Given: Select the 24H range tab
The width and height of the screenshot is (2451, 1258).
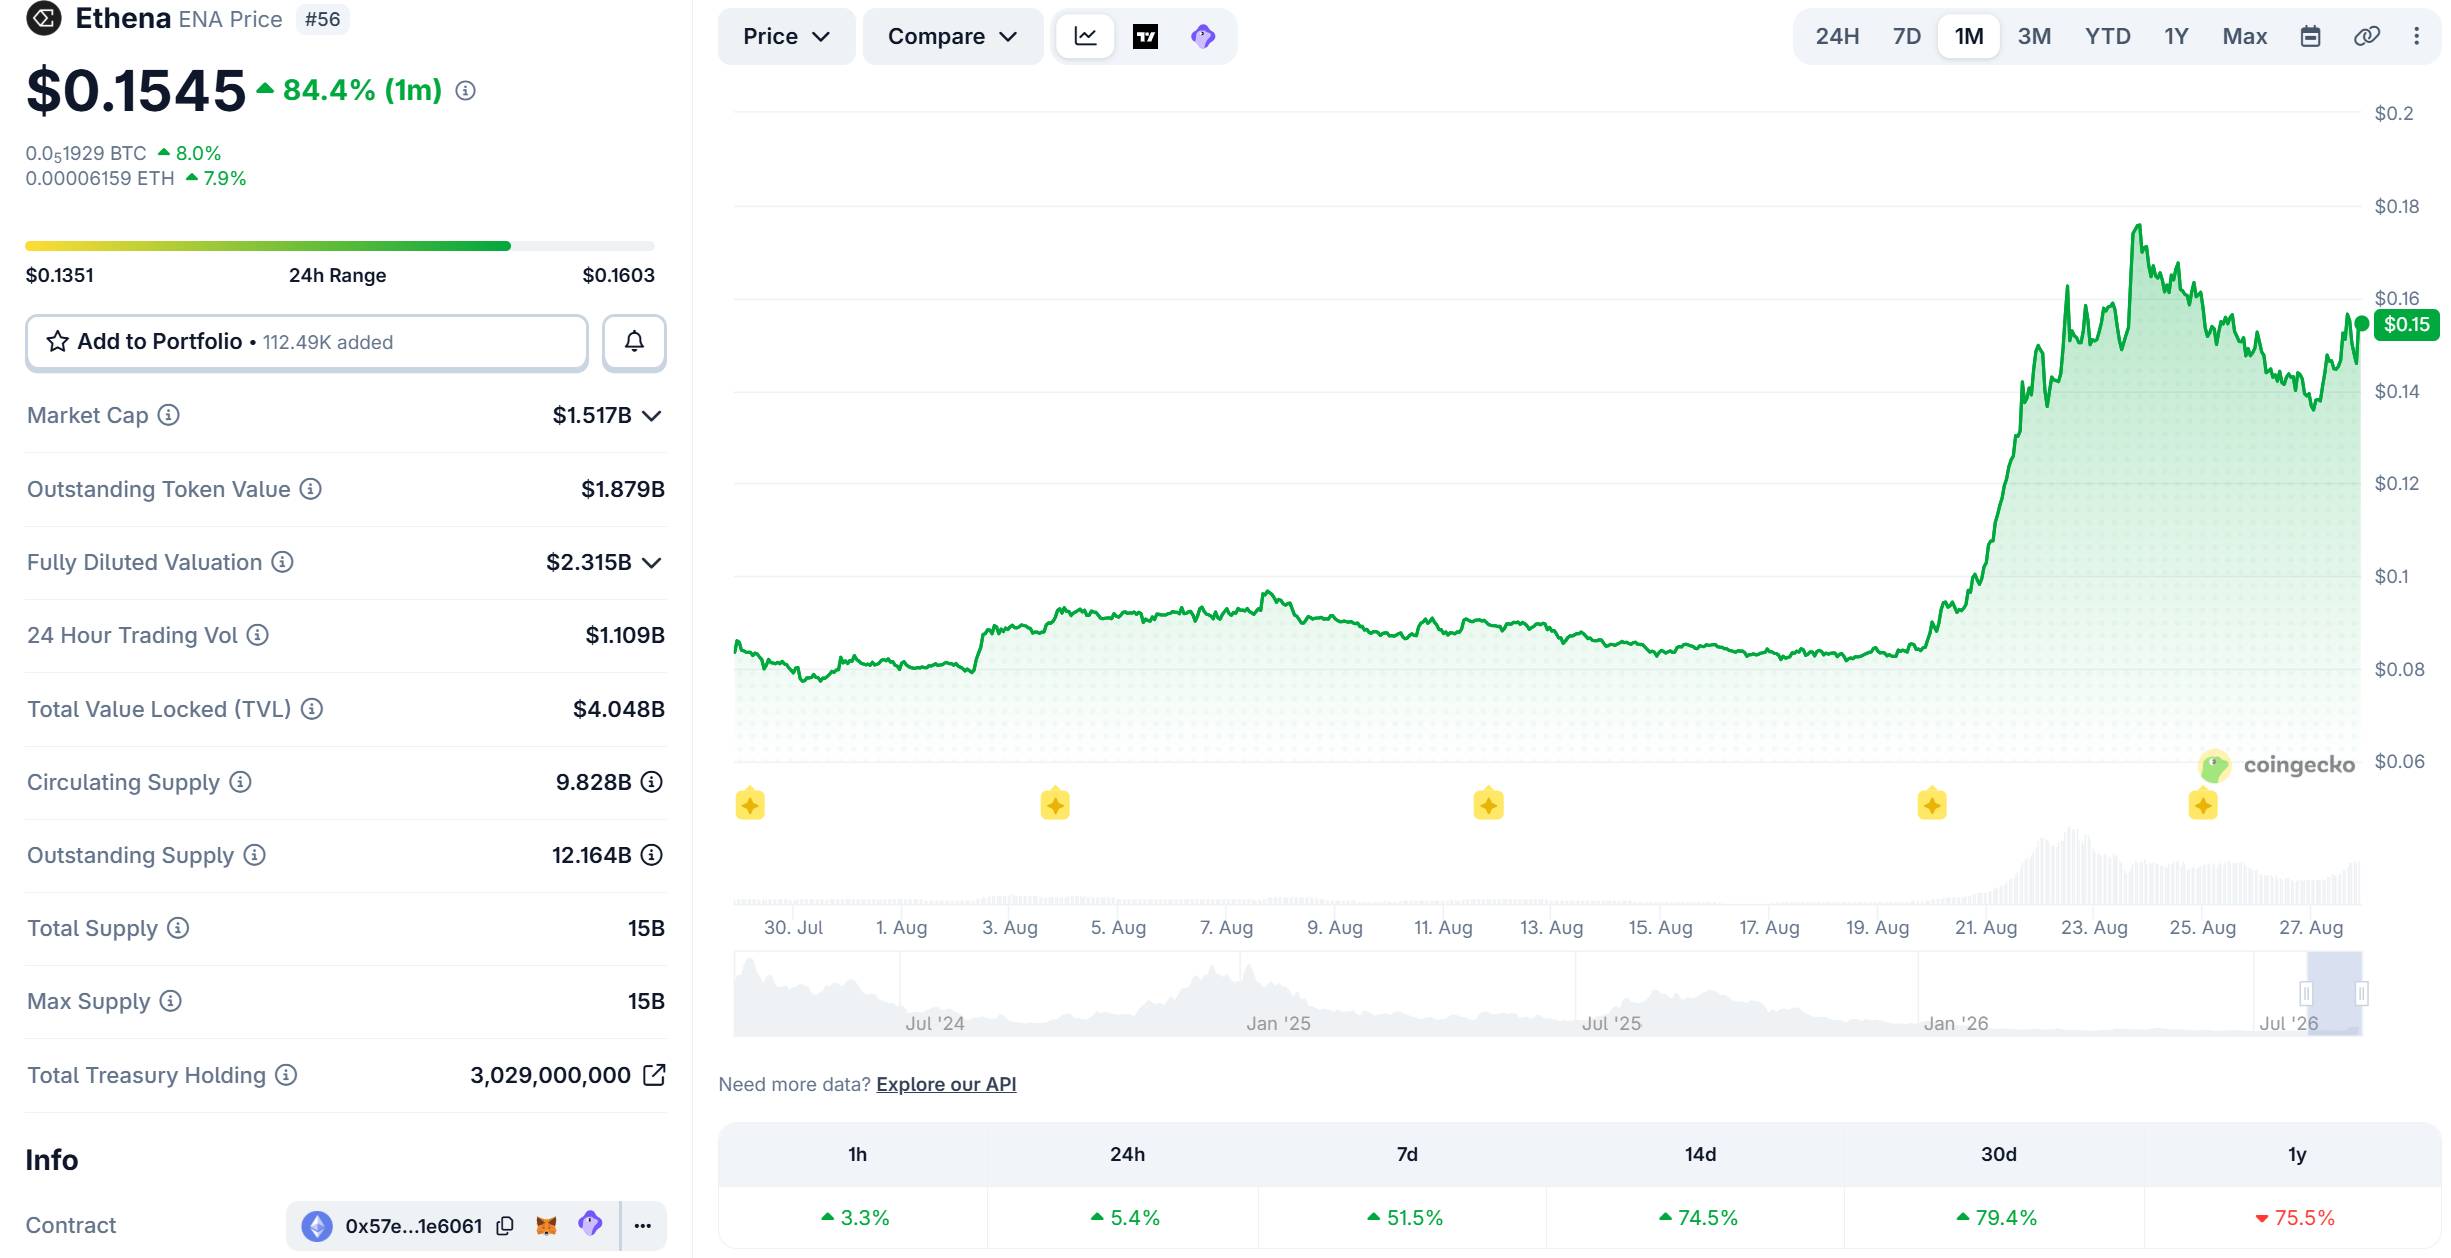Looking at the screenshot, I should pos(1837,37).
